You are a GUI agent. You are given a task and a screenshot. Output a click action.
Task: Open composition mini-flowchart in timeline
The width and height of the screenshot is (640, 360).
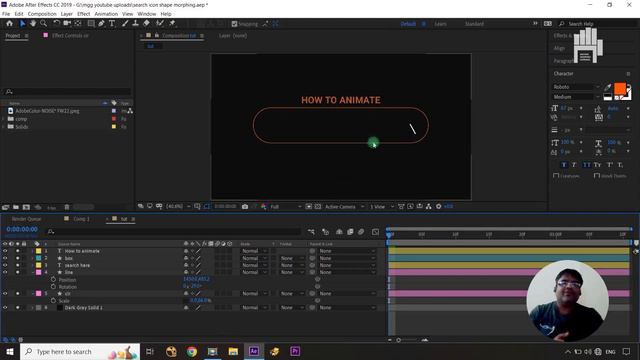point(311,232)
